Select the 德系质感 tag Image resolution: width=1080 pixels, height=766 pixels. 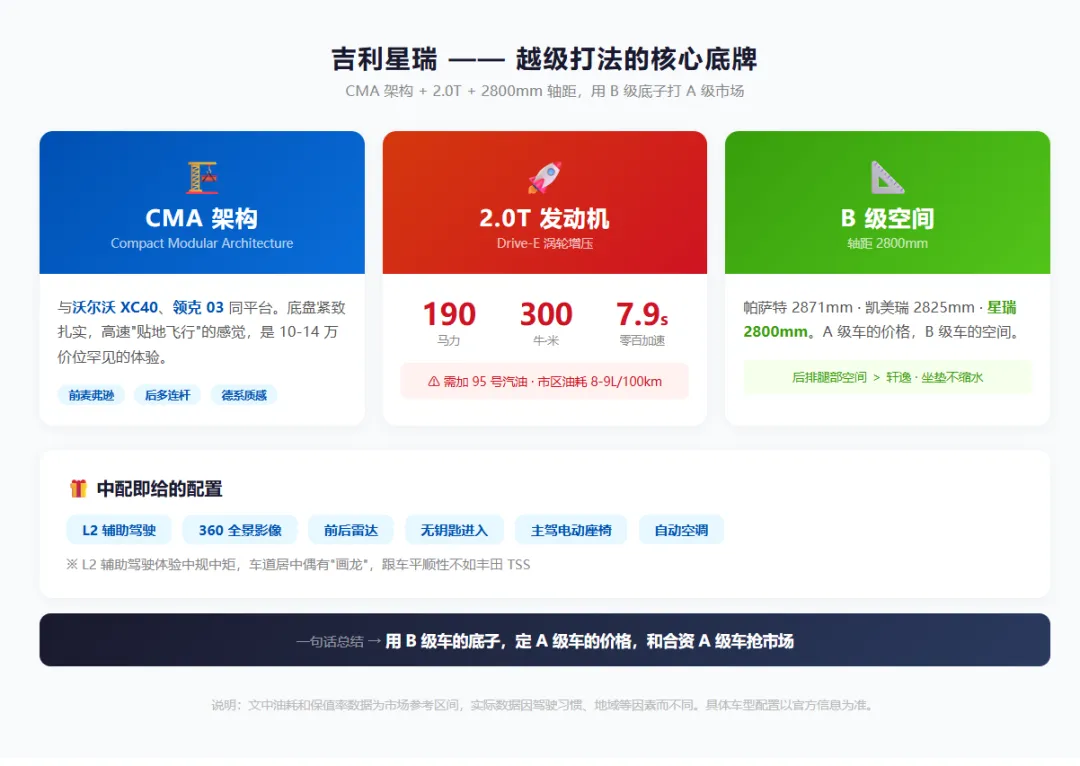tap(244, 395)
